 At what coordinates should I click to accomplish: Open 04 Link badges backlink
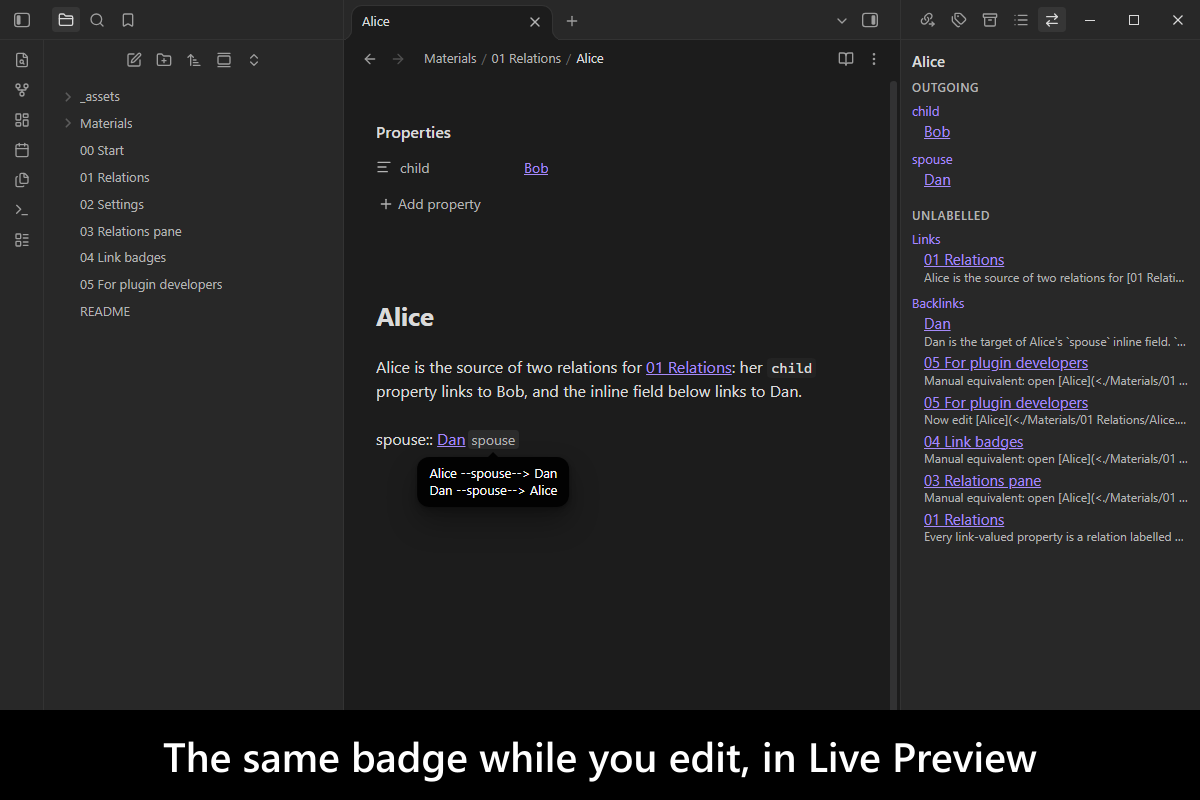[973, 442]
